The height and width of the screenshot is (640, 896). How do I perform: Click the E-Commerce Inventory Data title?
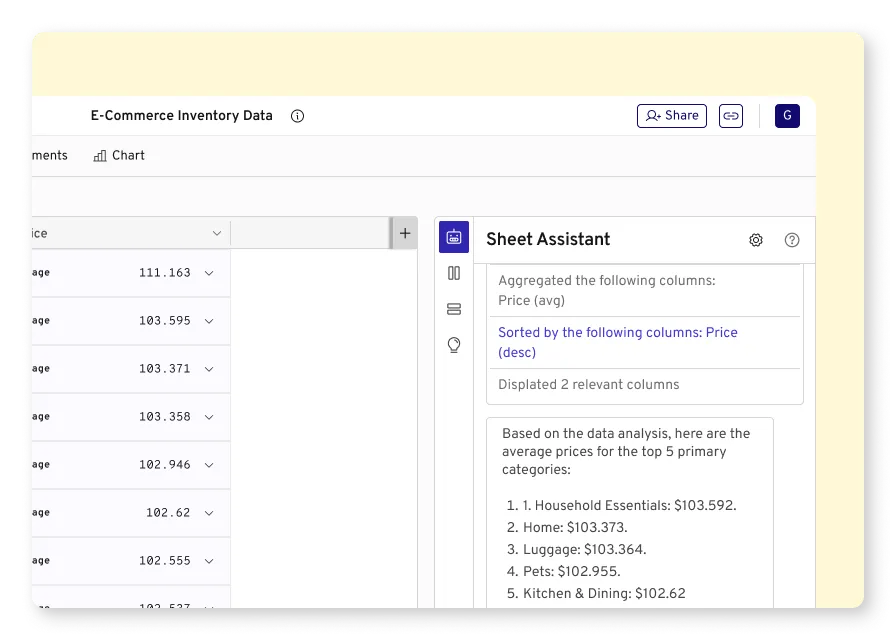[181, 116]
